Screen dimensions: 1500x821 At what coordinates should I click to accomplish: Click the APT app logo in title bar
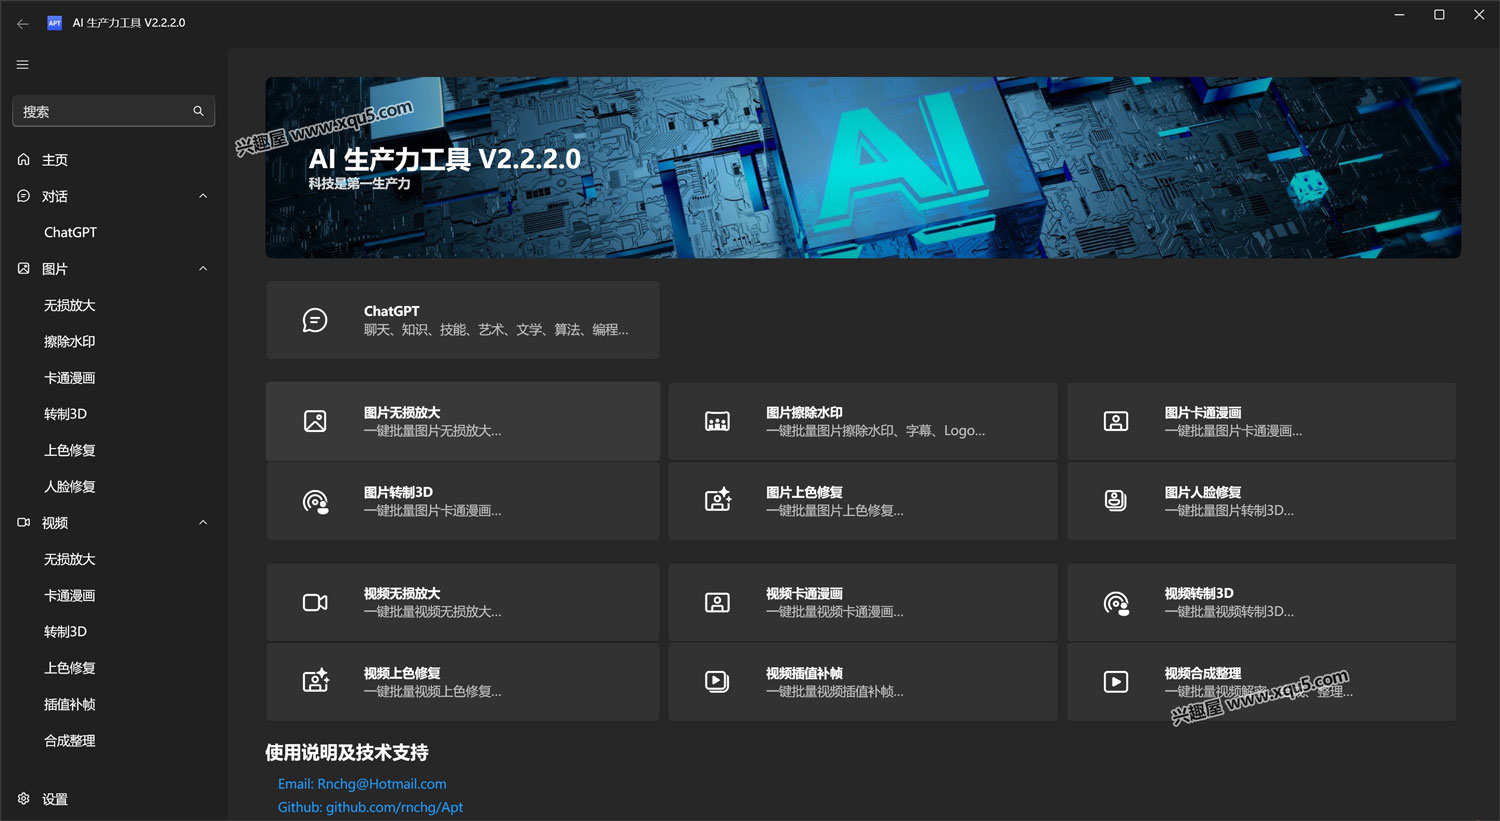coord(55,23)
